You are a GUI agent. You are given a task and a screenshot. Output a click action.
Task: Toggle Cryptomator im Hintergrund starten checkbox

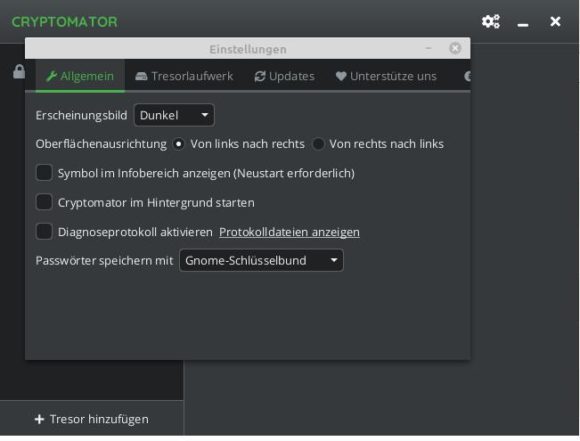click(x=44, y=202)
